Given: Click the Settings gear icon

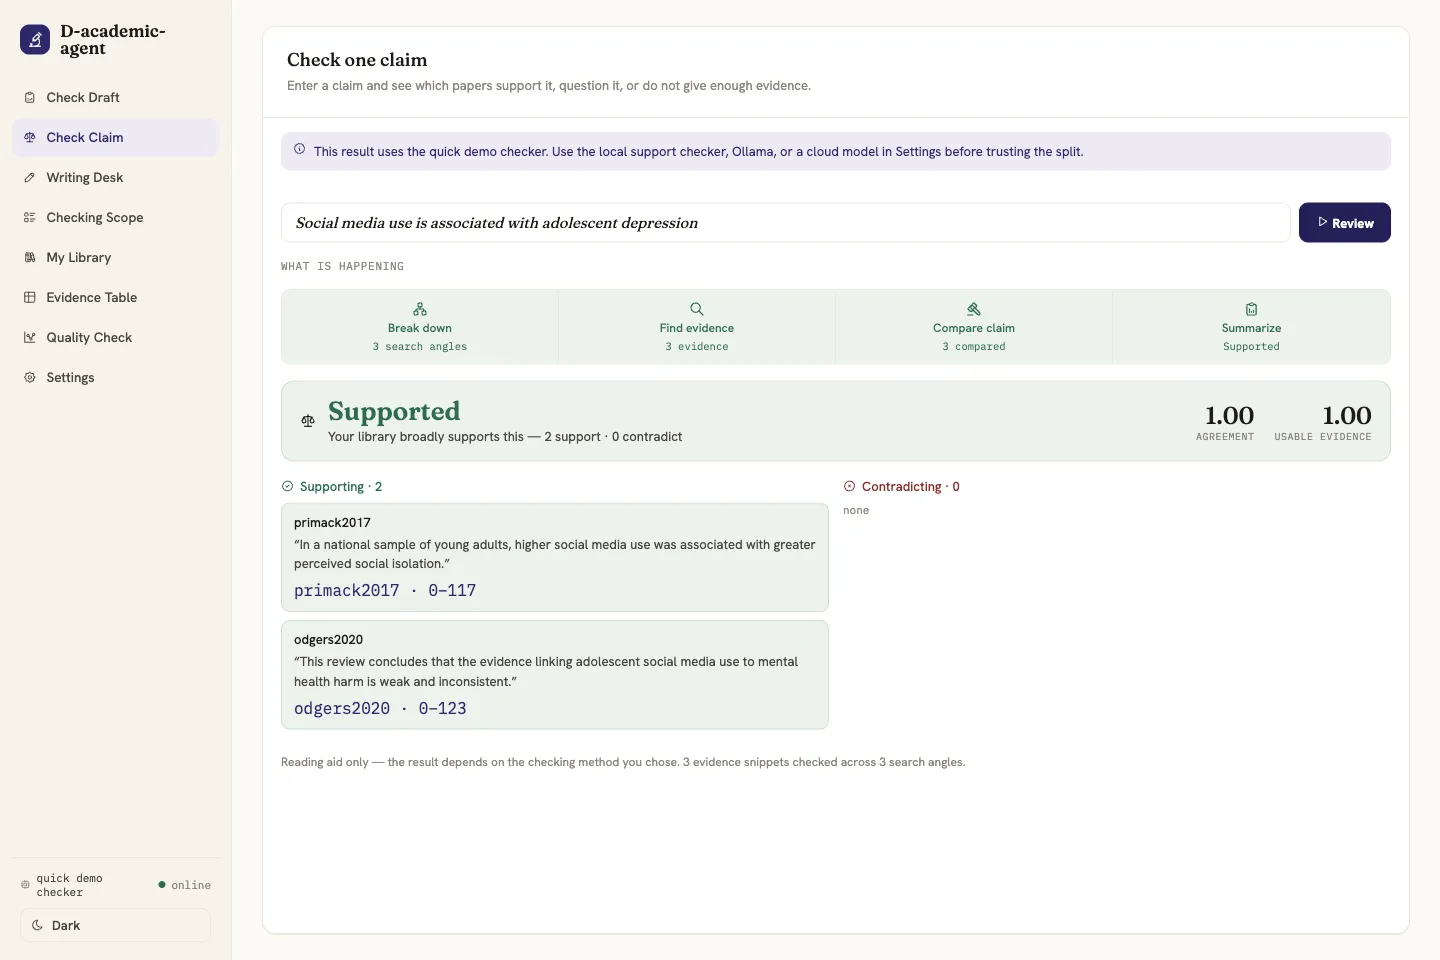Looking at the screenshot, I should tap(30, 377).
